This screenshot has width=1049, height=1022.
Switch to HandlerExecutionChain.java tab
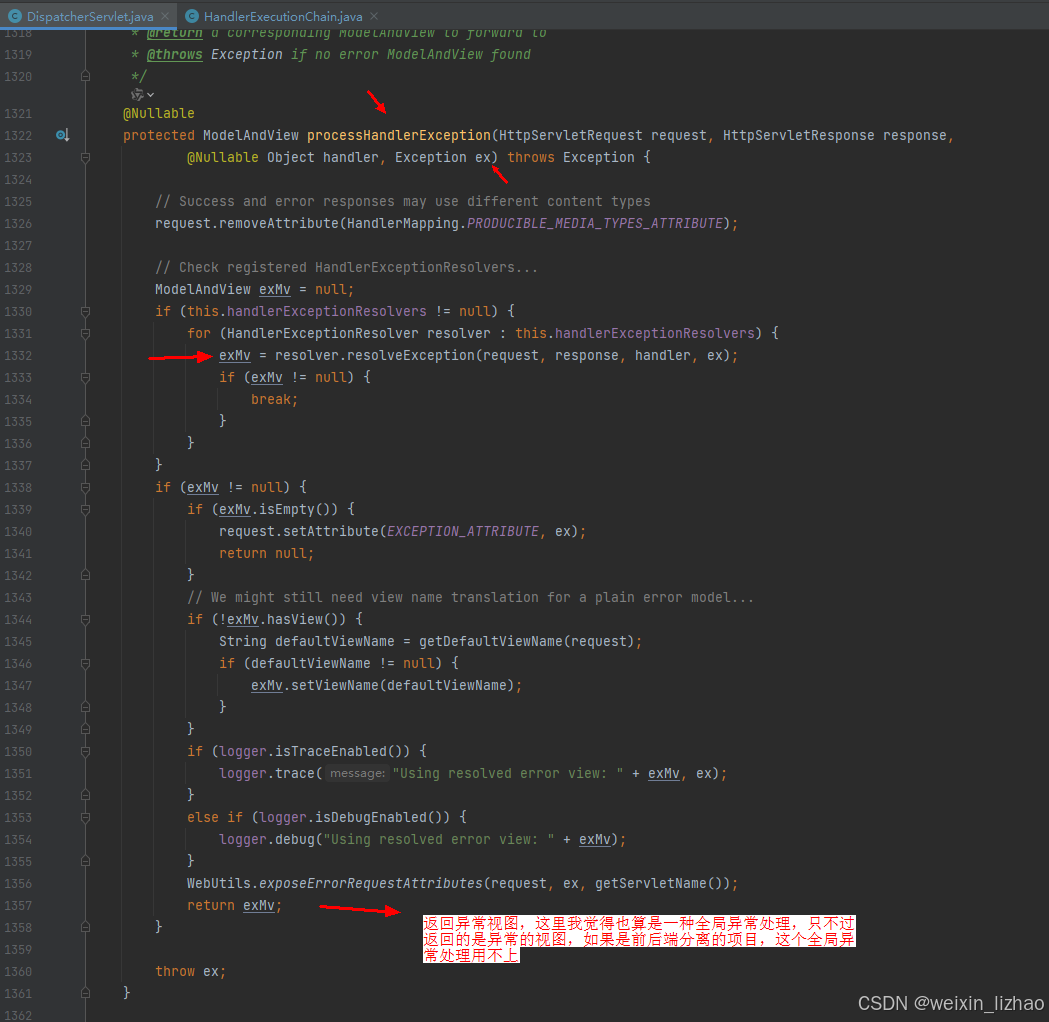[283, 16]
